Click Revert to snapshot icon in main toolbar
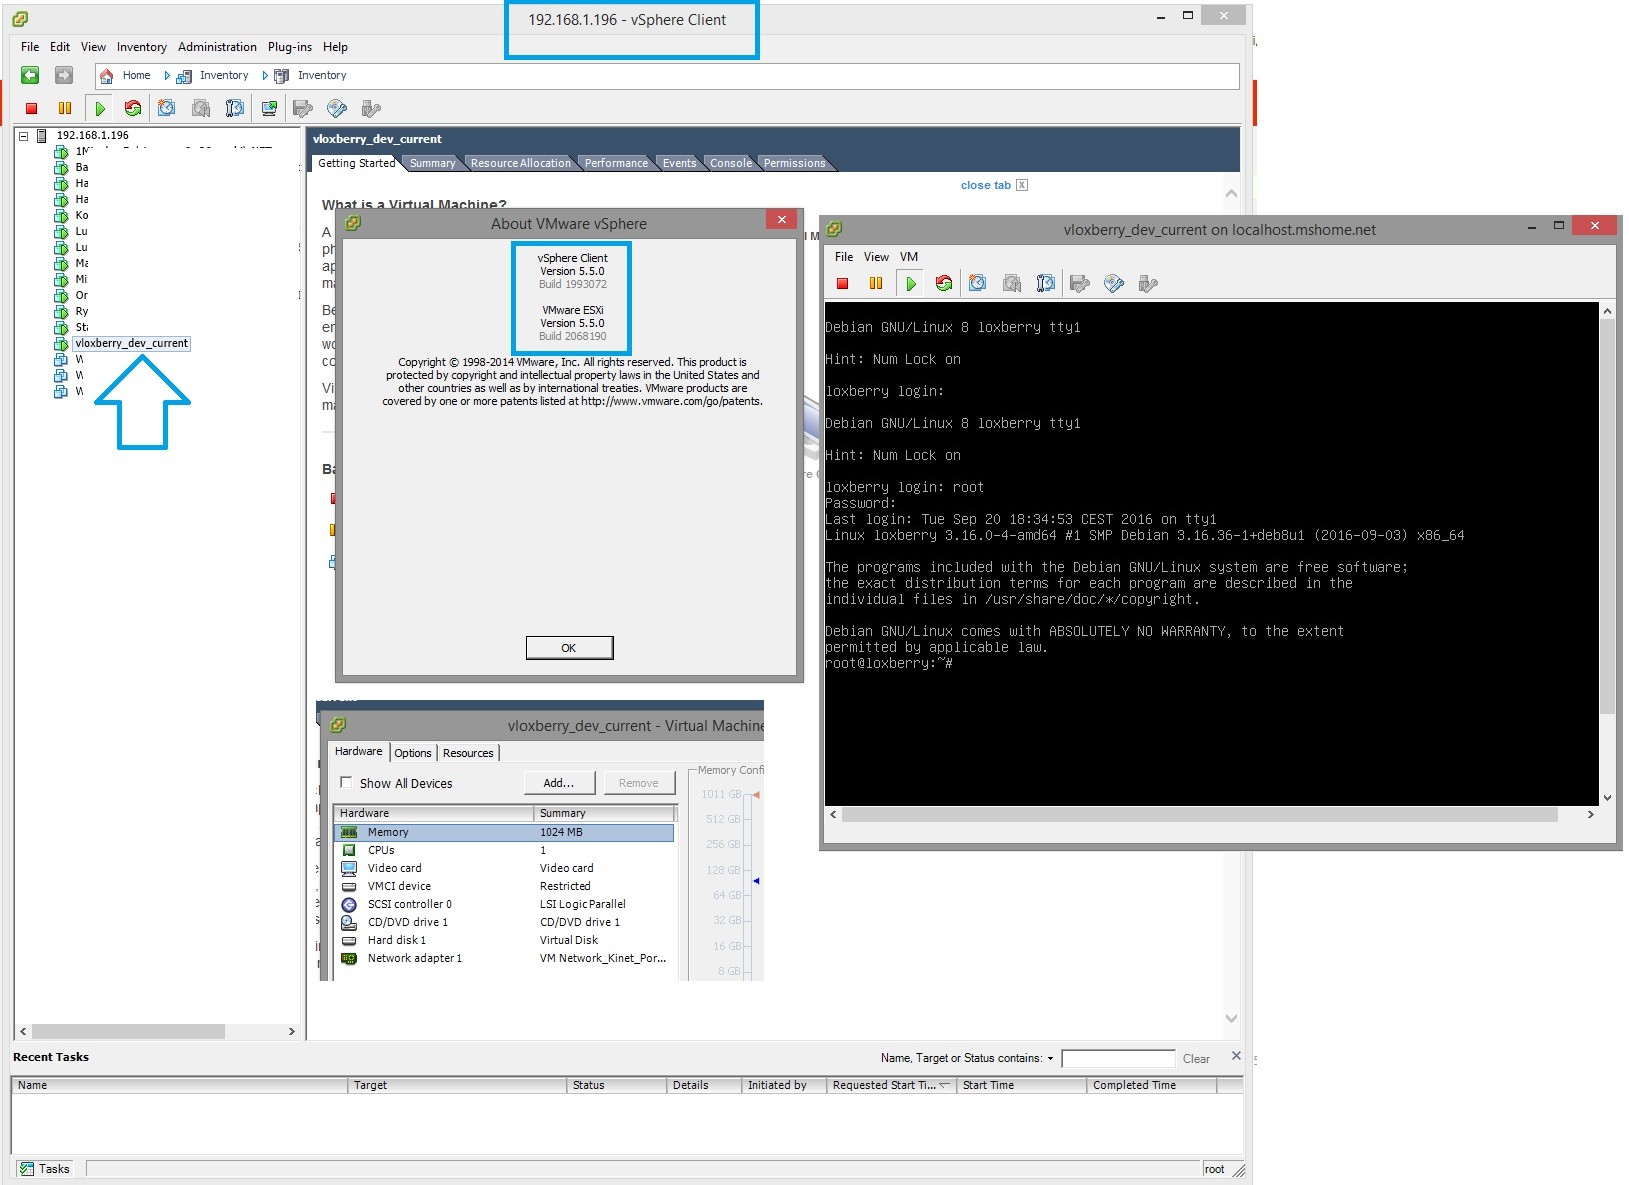The width and height of the screenshot is (1629, 1185). [201, 108]
